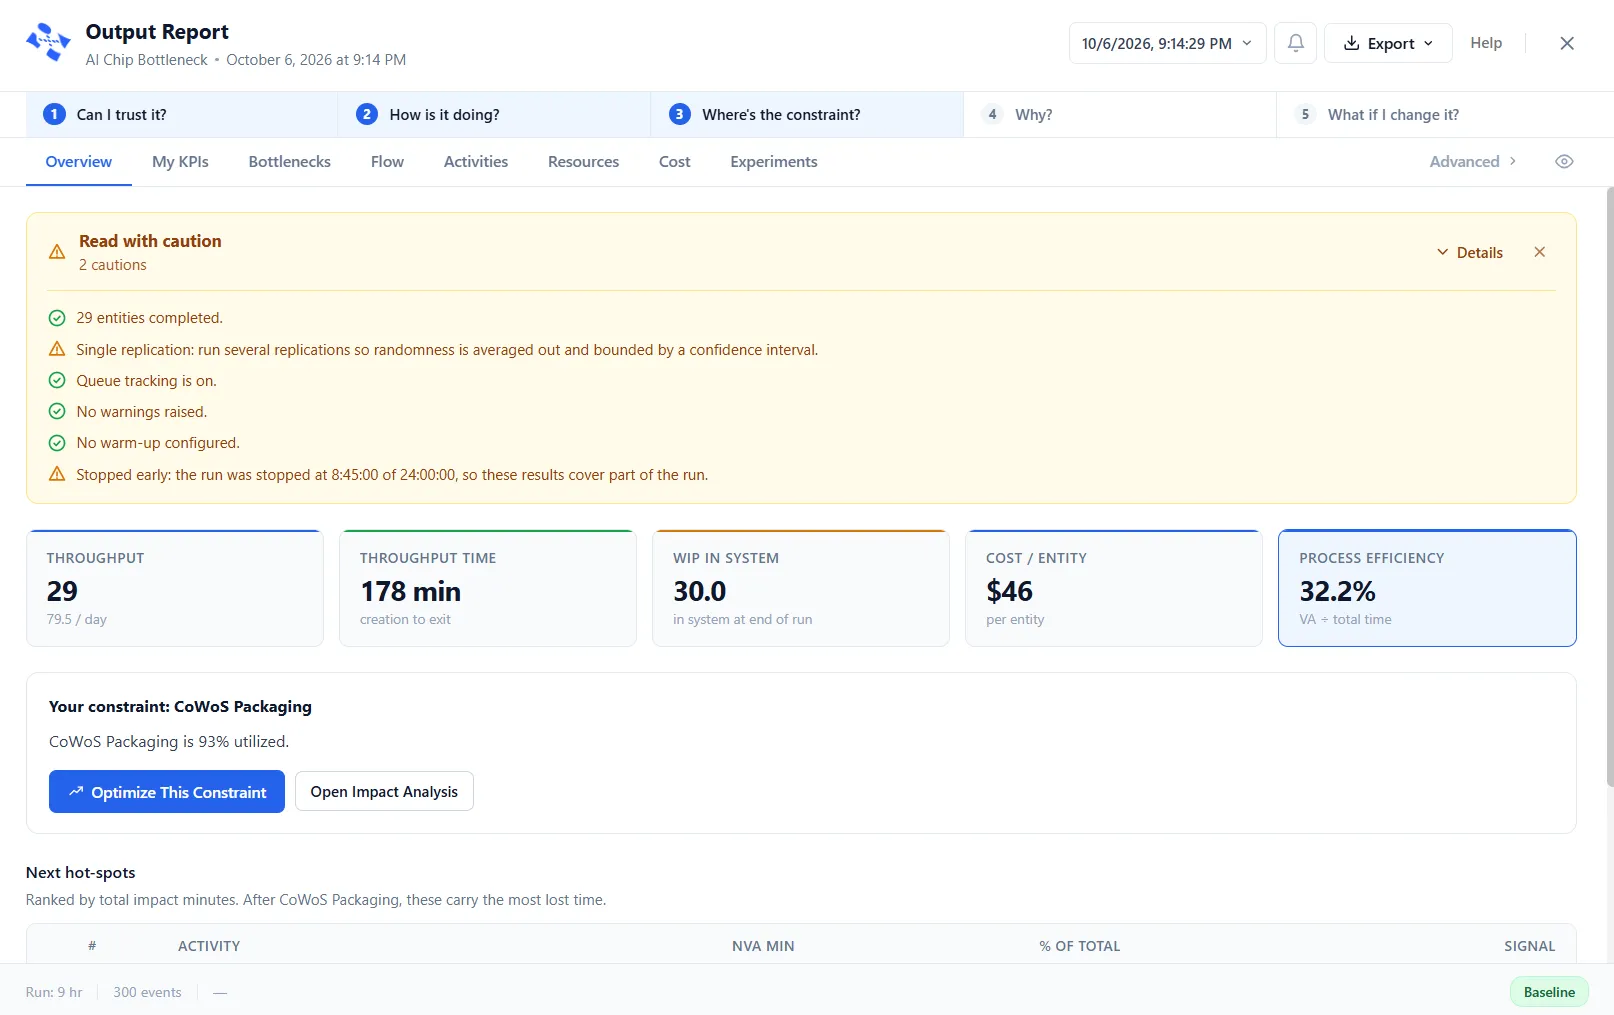Open the Resources tab
The height and width of the screenshot is (1015, 1614).
(x=583, y=162)
